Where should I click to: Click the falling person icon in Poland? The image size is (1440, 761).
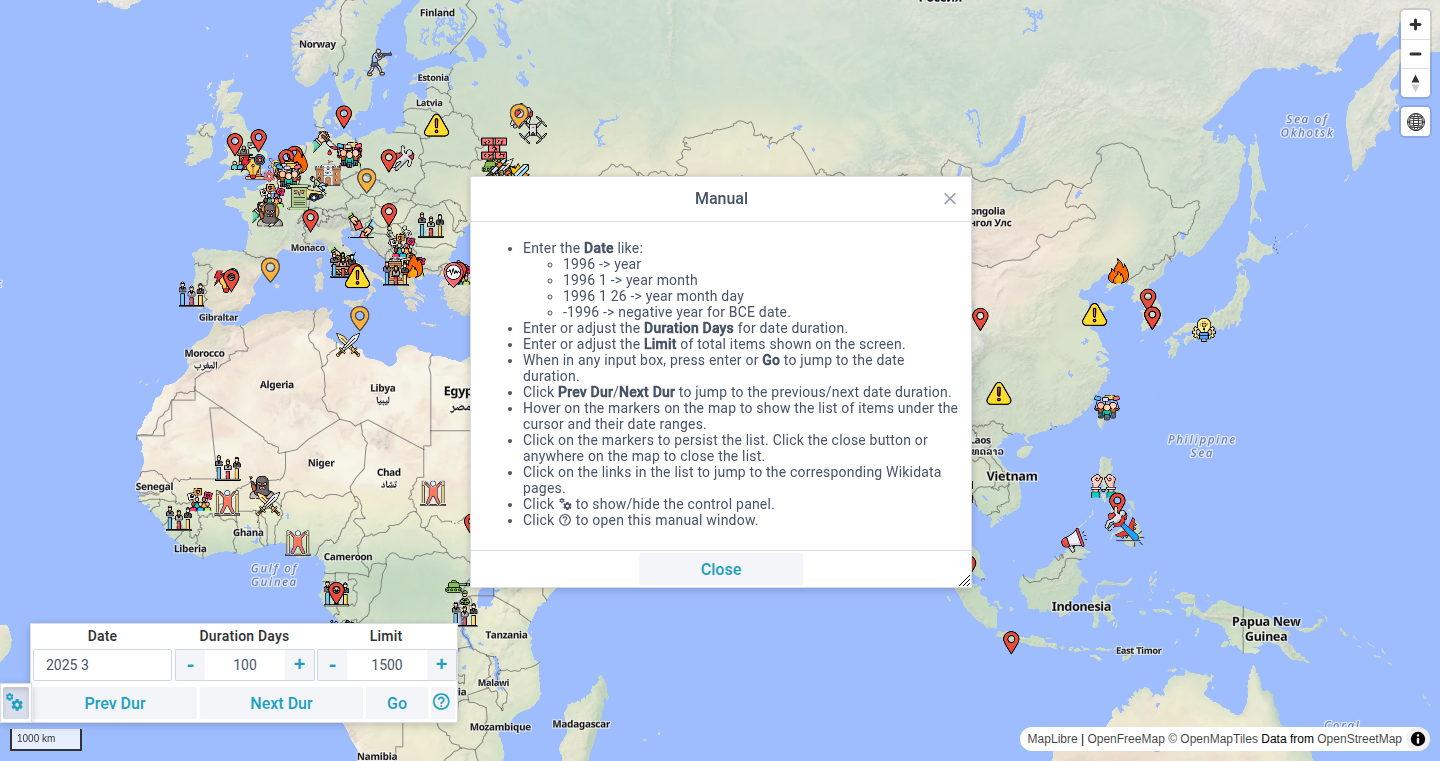[x=404, y=158]
